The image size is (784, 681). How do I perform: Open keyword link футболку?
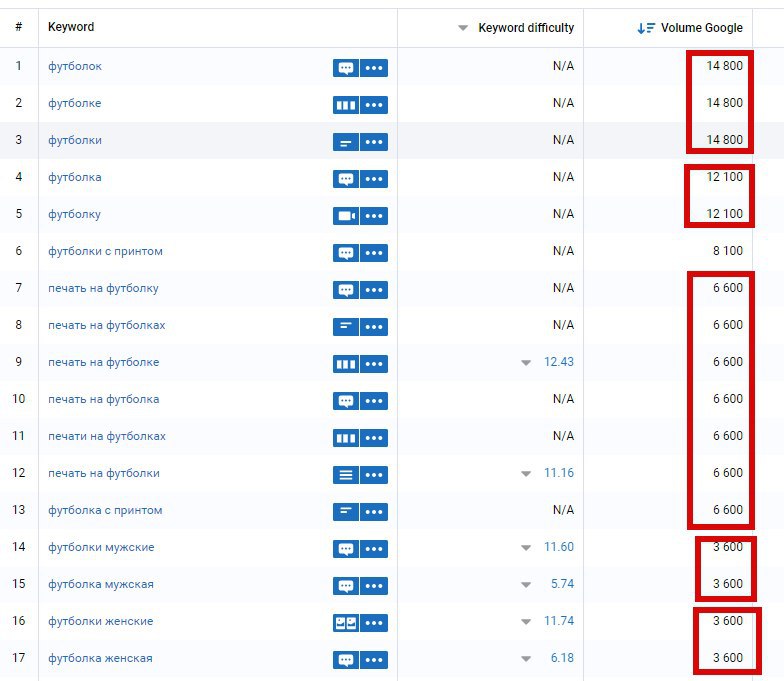click(74, 214)
